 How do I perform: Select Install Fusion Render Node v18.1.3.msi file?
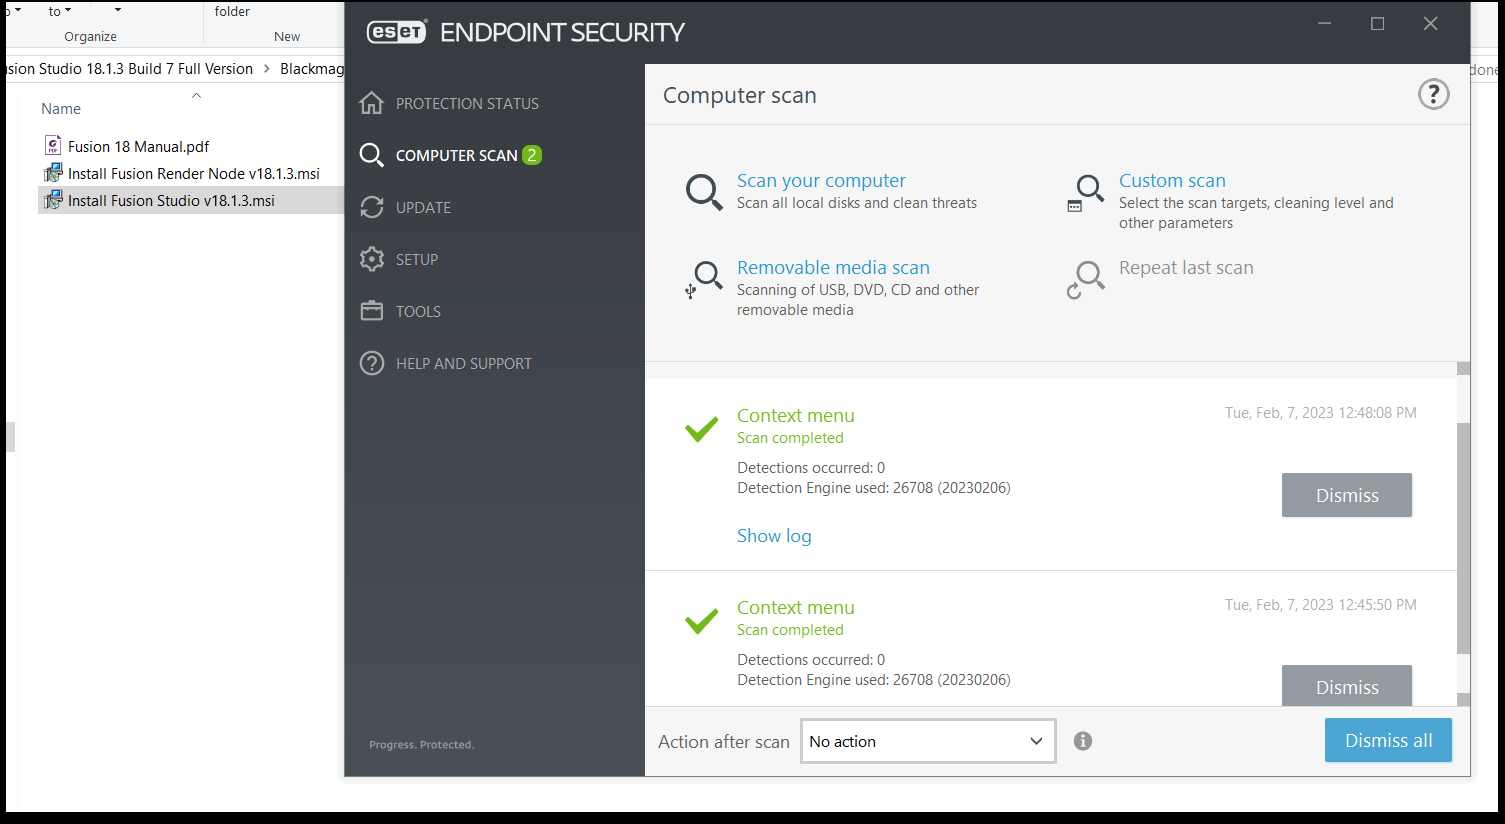[194, 174]
